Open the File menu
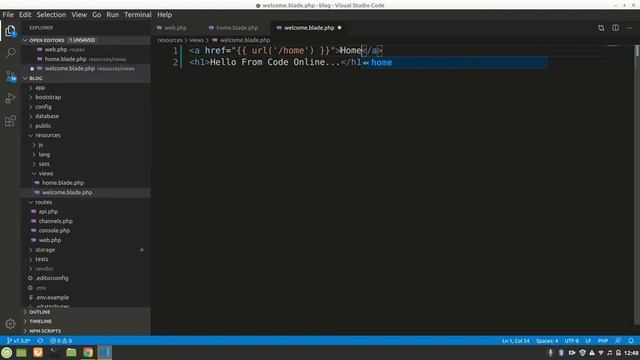 coord(8,15)
